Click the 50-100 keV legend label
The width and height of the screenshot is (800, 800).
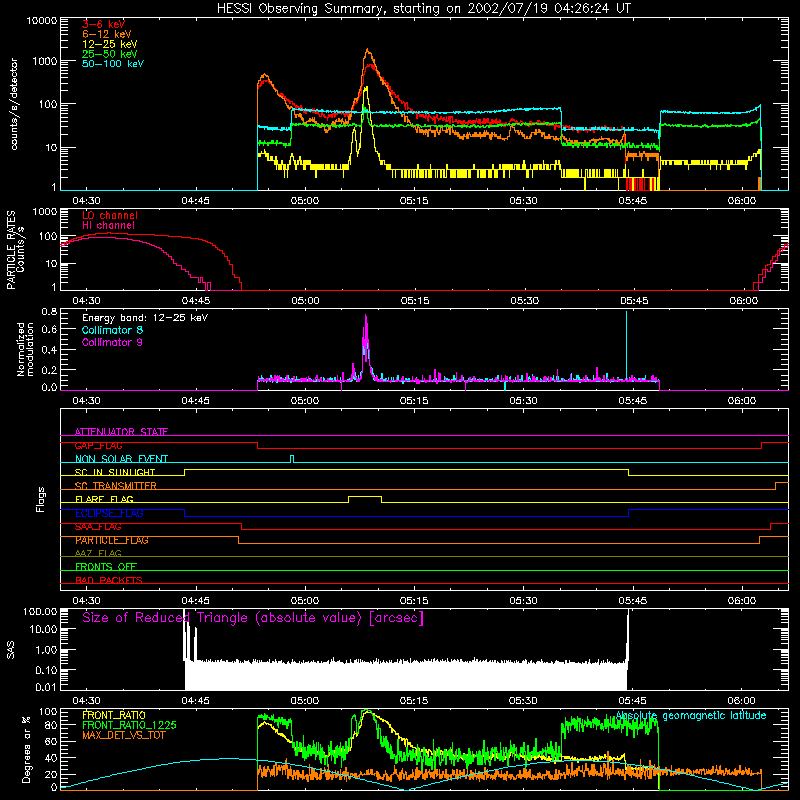tap(113, 64)
